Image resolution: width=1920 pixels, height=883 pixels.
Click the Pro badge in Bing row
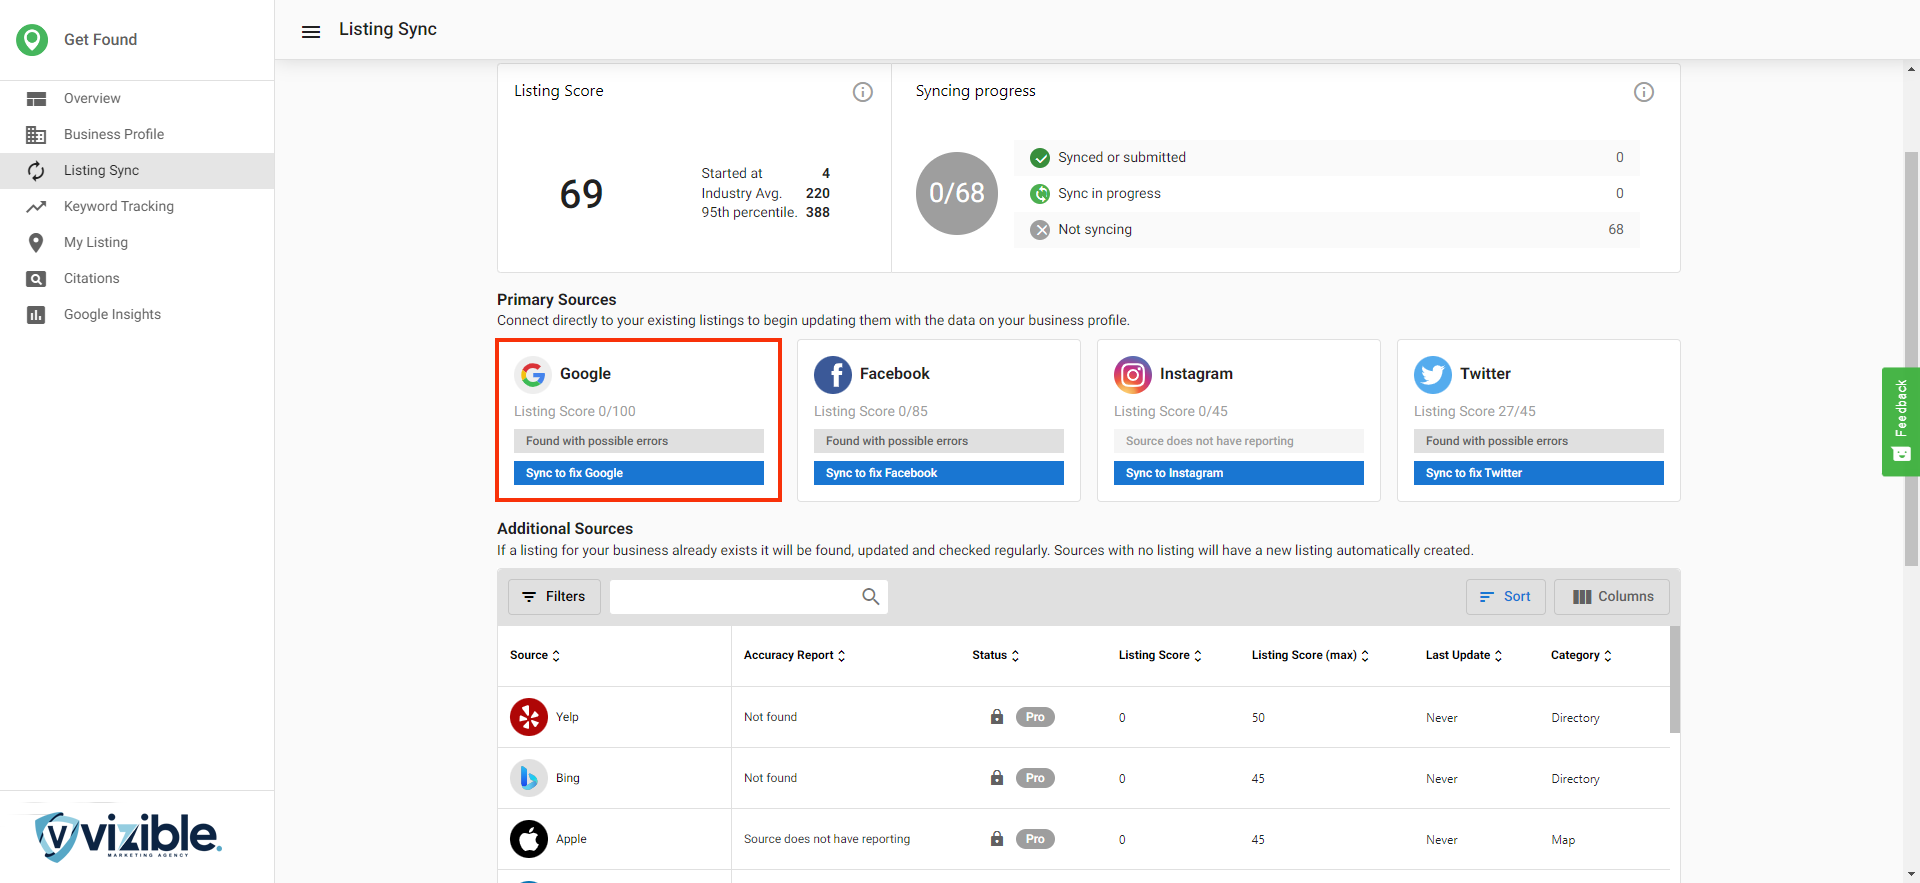[x=1034, y=778]
